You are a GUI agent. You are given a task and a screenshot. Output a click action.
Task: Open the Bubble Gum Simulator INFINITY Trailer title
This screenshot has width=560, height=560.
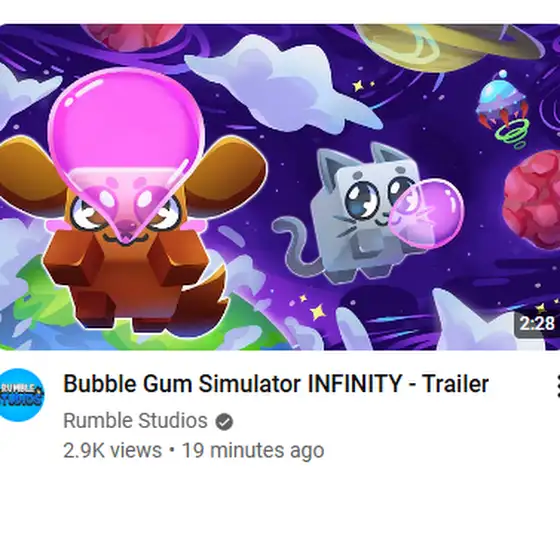pyautogui.click(x=276, y=384)
